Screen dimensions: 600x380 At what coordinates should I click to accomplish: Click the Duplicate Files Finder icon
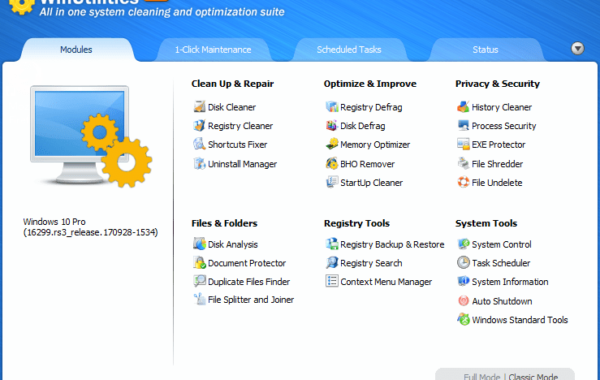click(x=199, y=281)
